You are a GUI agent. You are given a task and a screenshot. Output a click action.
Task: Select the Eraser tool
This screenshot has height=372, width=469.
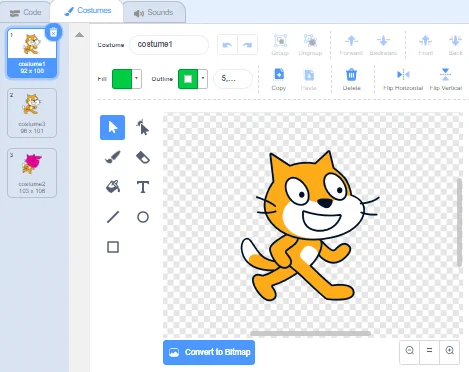pos(143,157)
